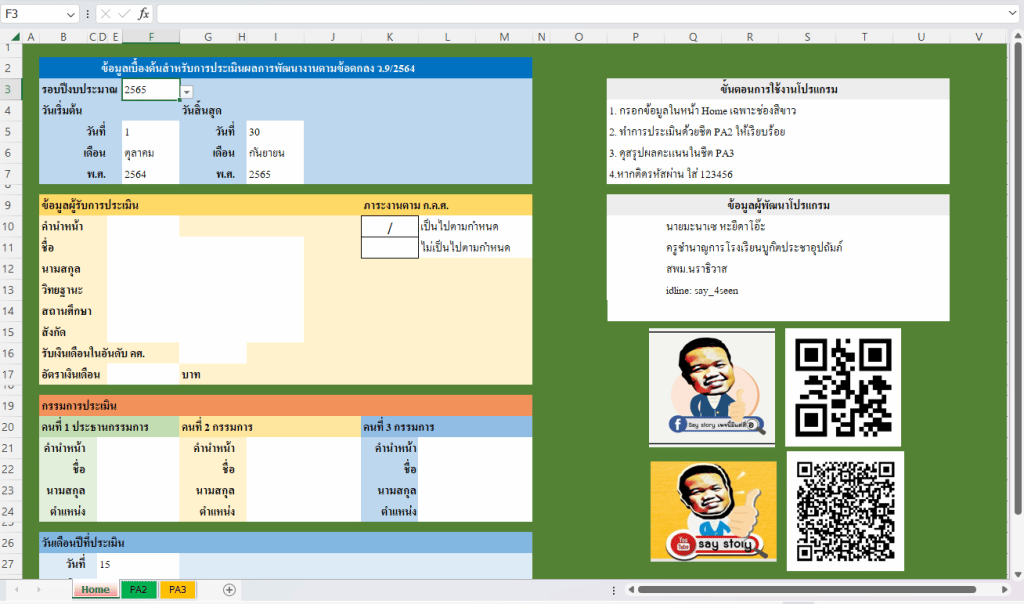Image resolution: width=1024 pixels, height=604 pixels.
Task: Click the Select All corner triangle
Action: click(15, 37)
